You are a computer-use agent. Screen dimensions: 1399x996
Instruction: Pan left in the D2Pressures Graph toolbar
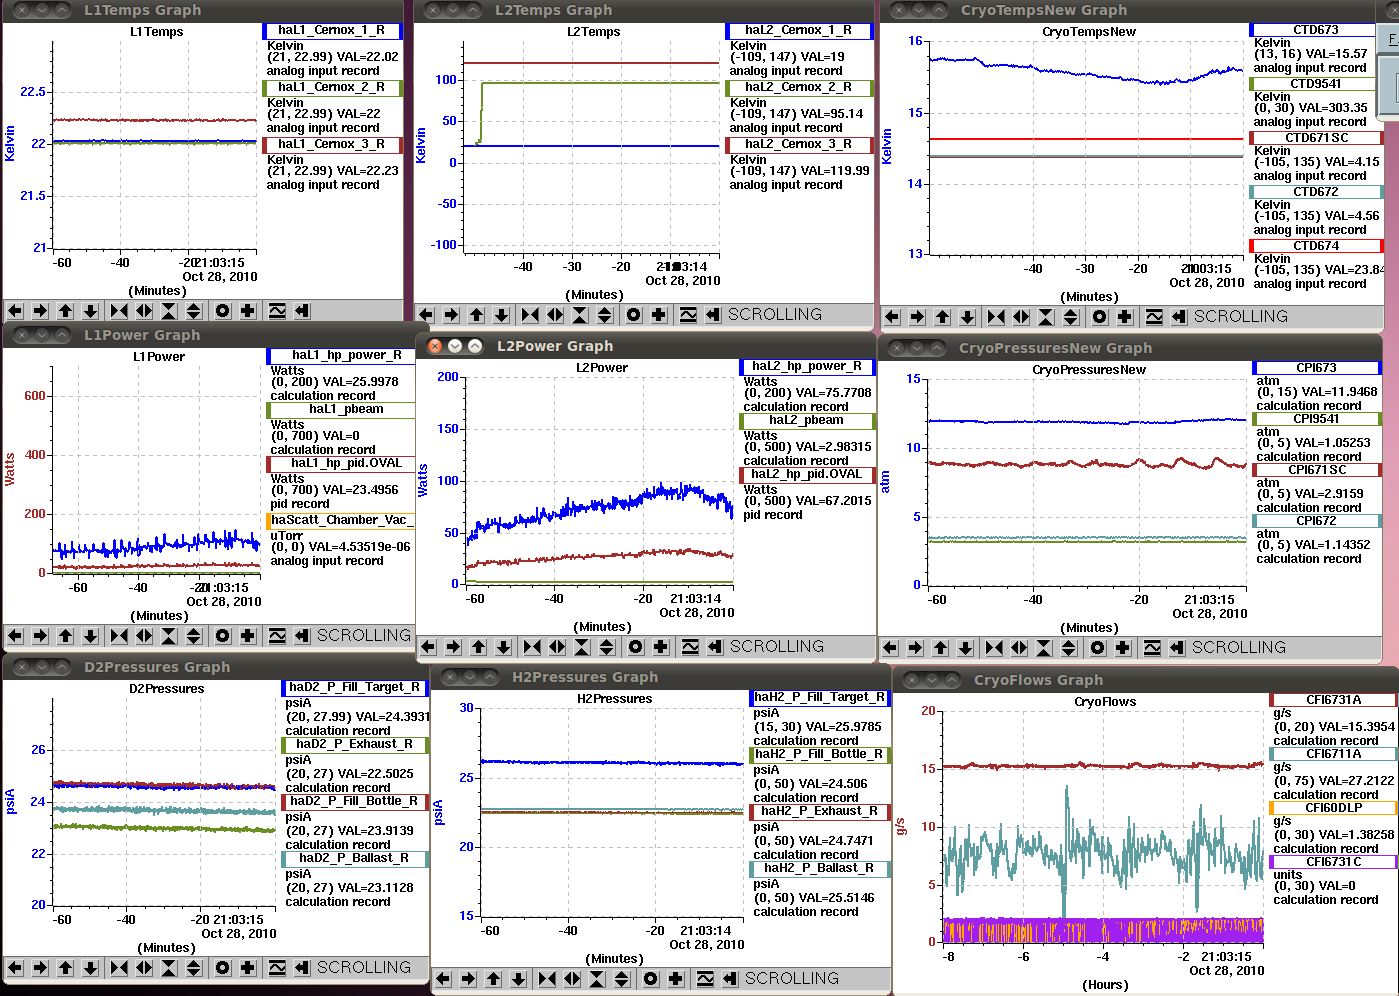15,968
